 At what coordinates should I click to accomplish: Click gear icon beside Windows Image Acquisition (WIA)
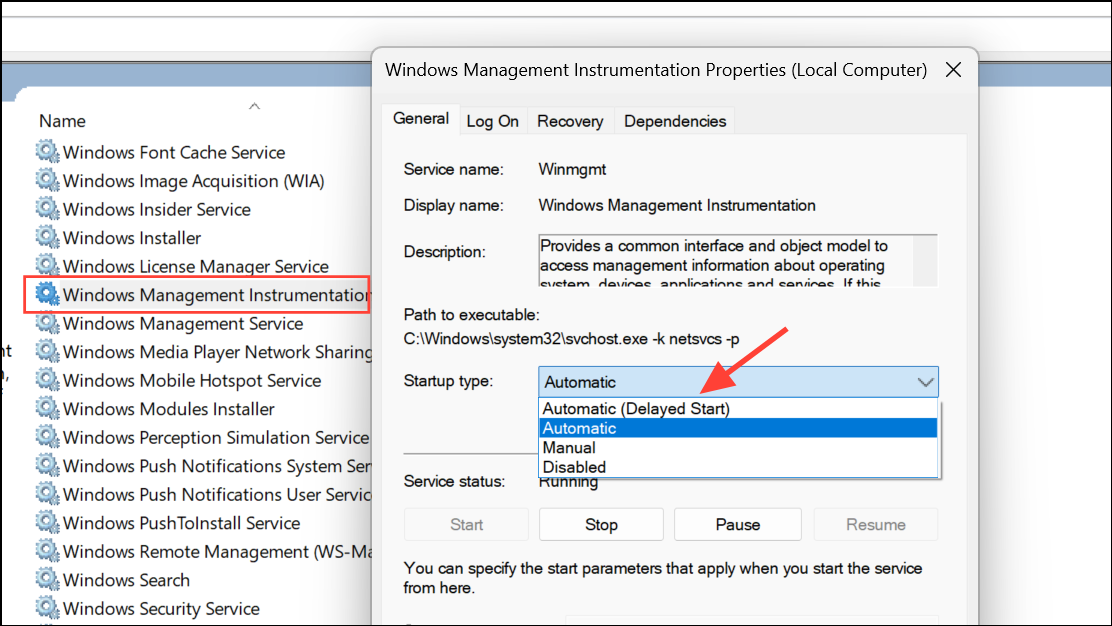click(x=48, y=179)
